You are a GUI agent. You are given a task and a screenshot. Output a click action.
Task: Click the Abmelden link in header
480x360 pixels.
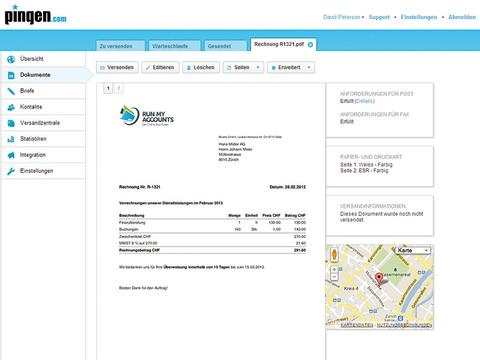[462, 17]
